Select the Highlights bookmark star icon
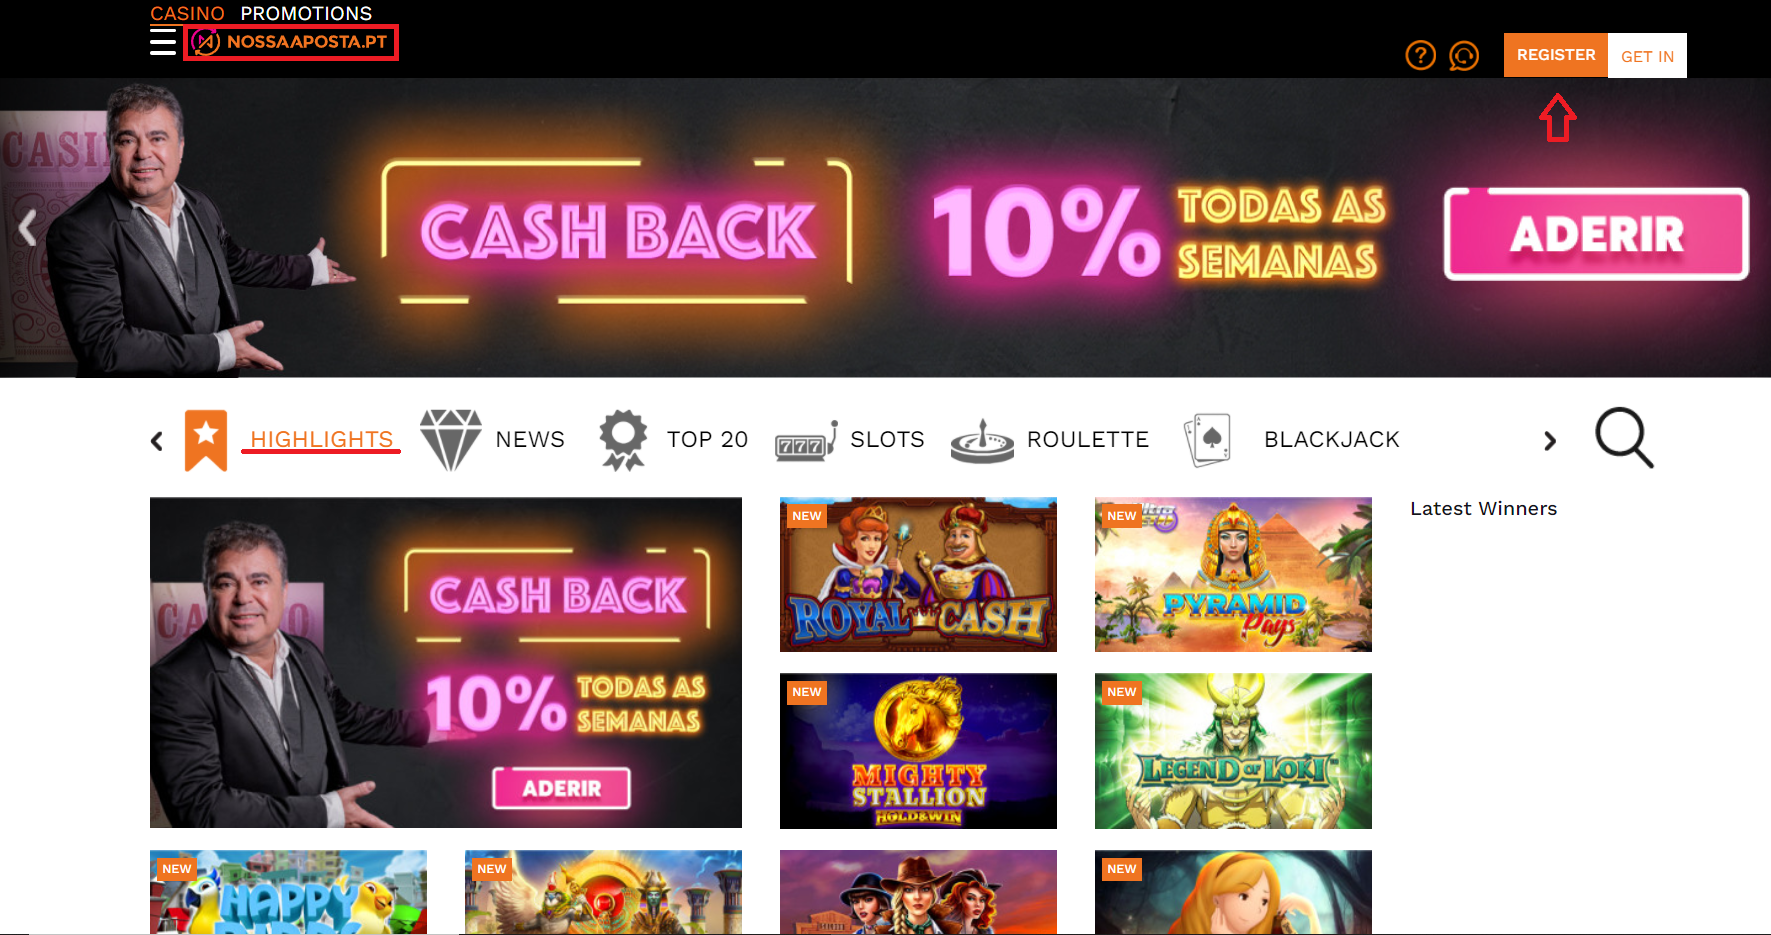Viewport: 1771px width, 935px height. (x=206, y=440)
